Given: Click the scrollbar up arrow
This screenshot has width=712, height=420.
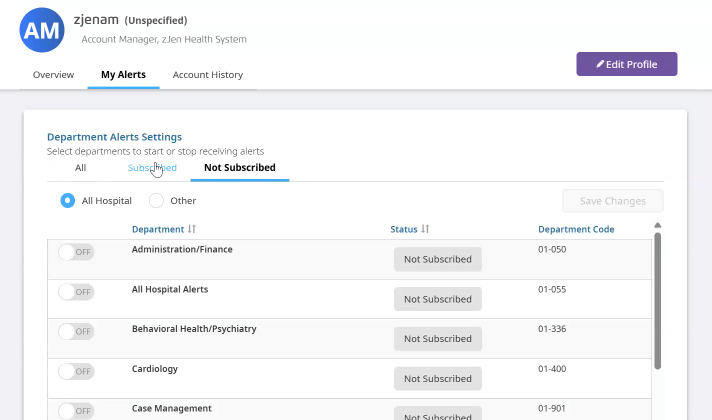Looking at the screenshot, I should pyautogui.click(x=657, y=226).
